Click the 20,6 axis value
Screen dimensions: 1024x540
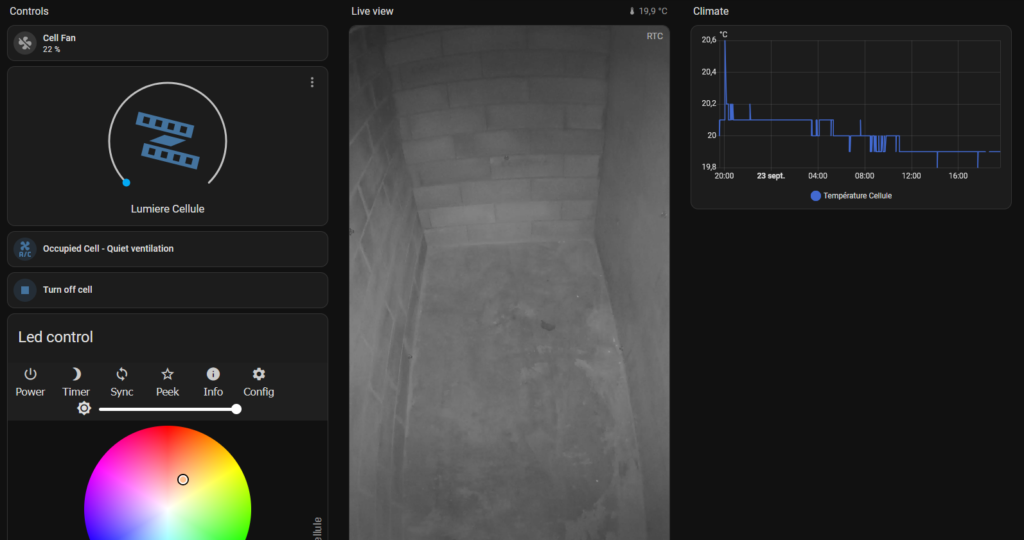click(709, 40)
